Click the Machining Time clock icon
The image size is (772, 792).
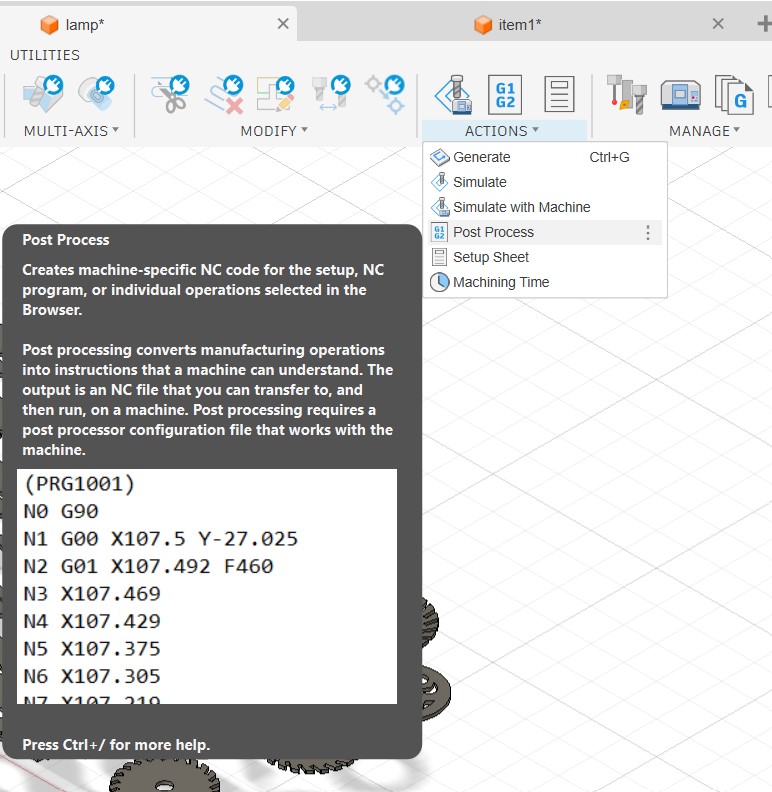pyautogui.click(x=440, y=282)
